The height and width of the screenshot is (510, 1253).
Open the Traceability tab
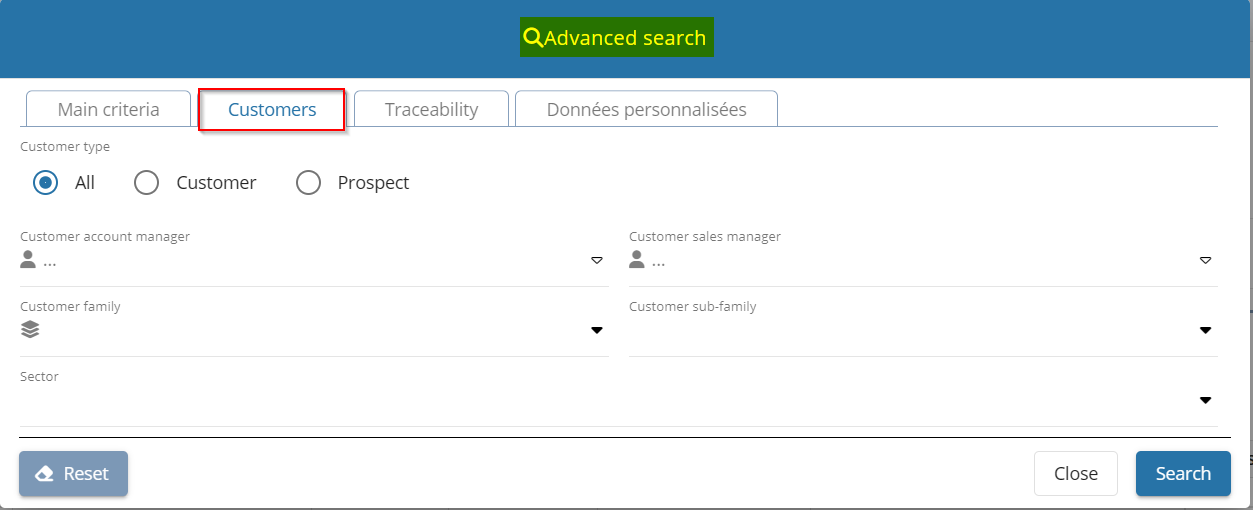(x=431, y=110)
